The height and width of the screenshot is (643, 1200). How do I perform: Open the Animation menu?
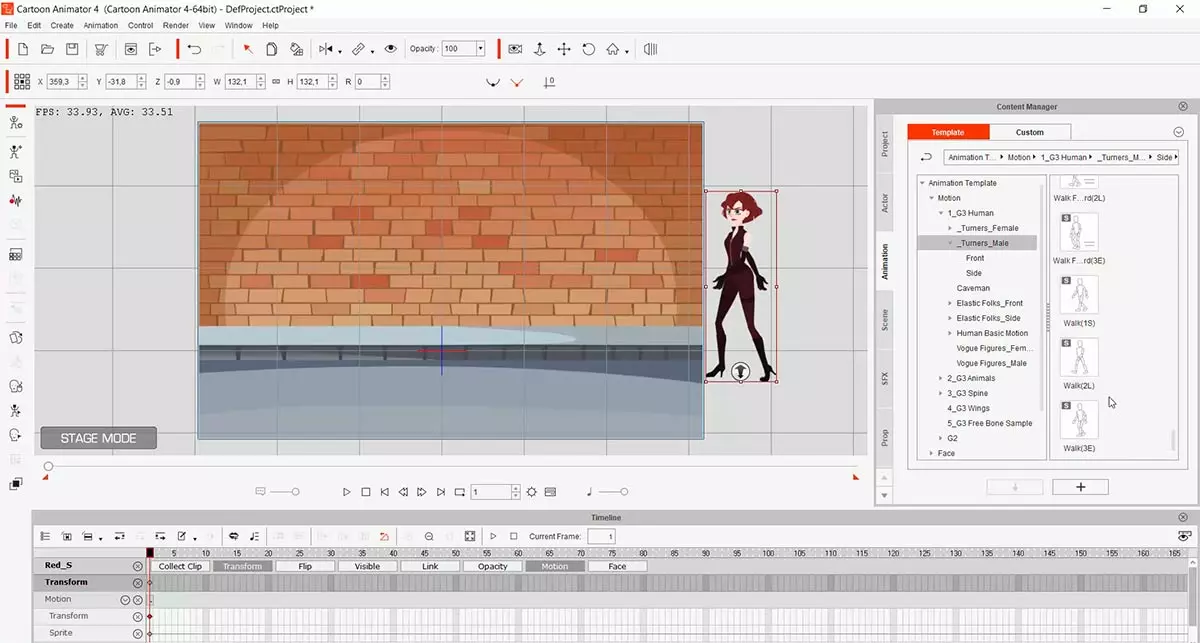pos(100,25)
